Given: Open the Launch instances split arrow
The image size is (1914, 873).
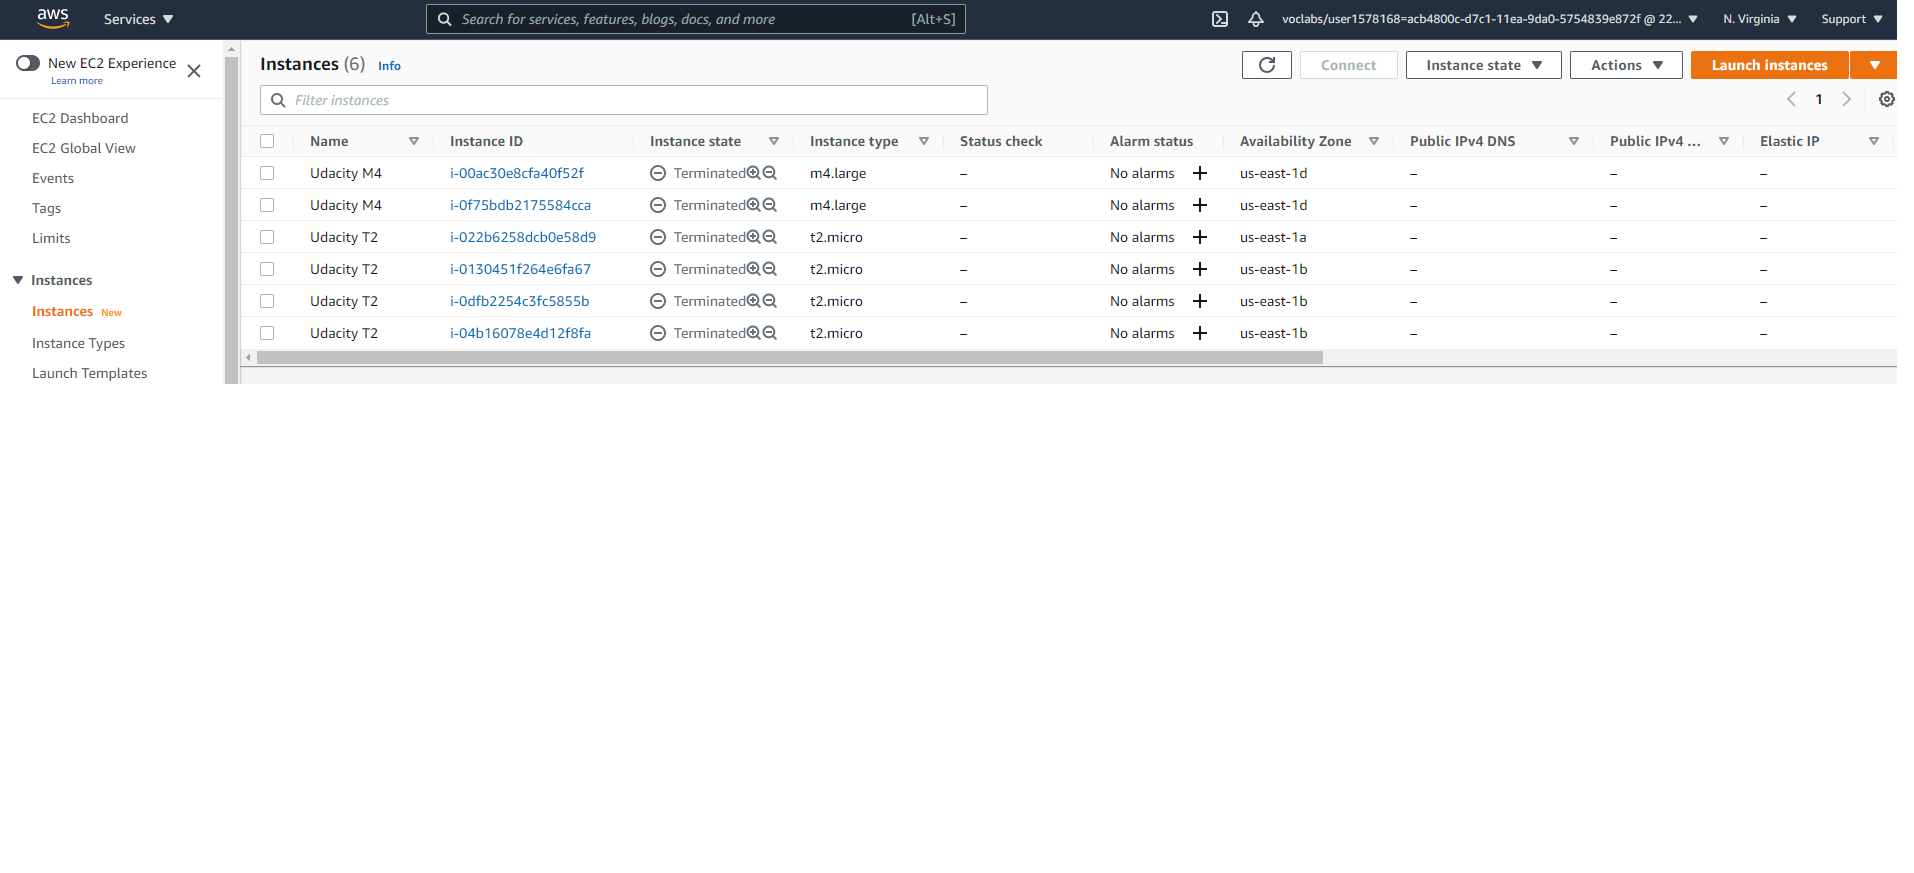Looking at the screenshot, I should click(1874, 65).
